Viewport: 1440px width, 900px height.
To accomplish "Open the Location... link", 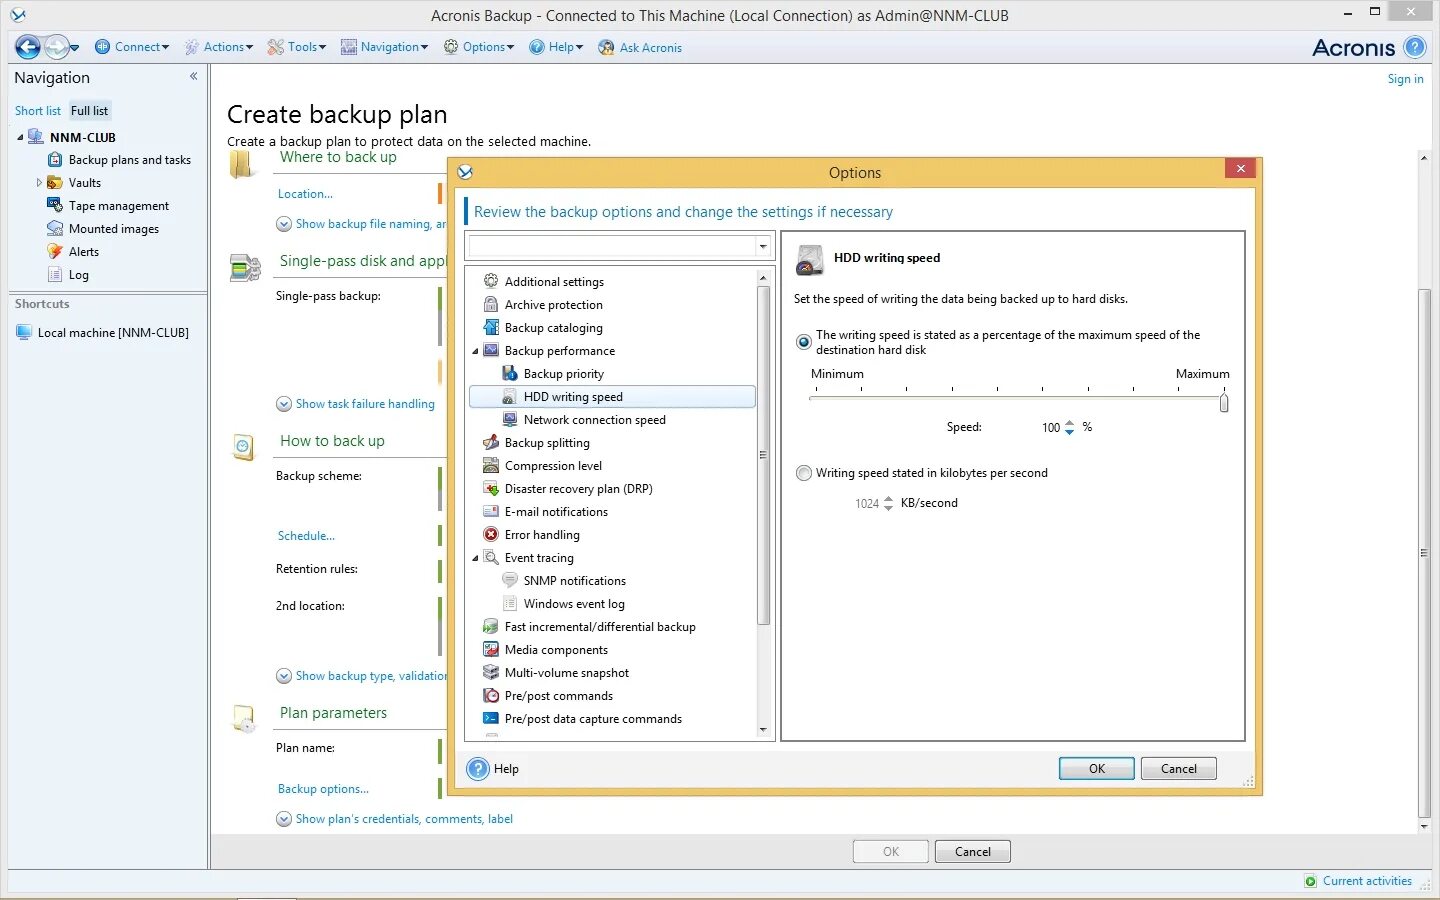I will pos(305,194).
